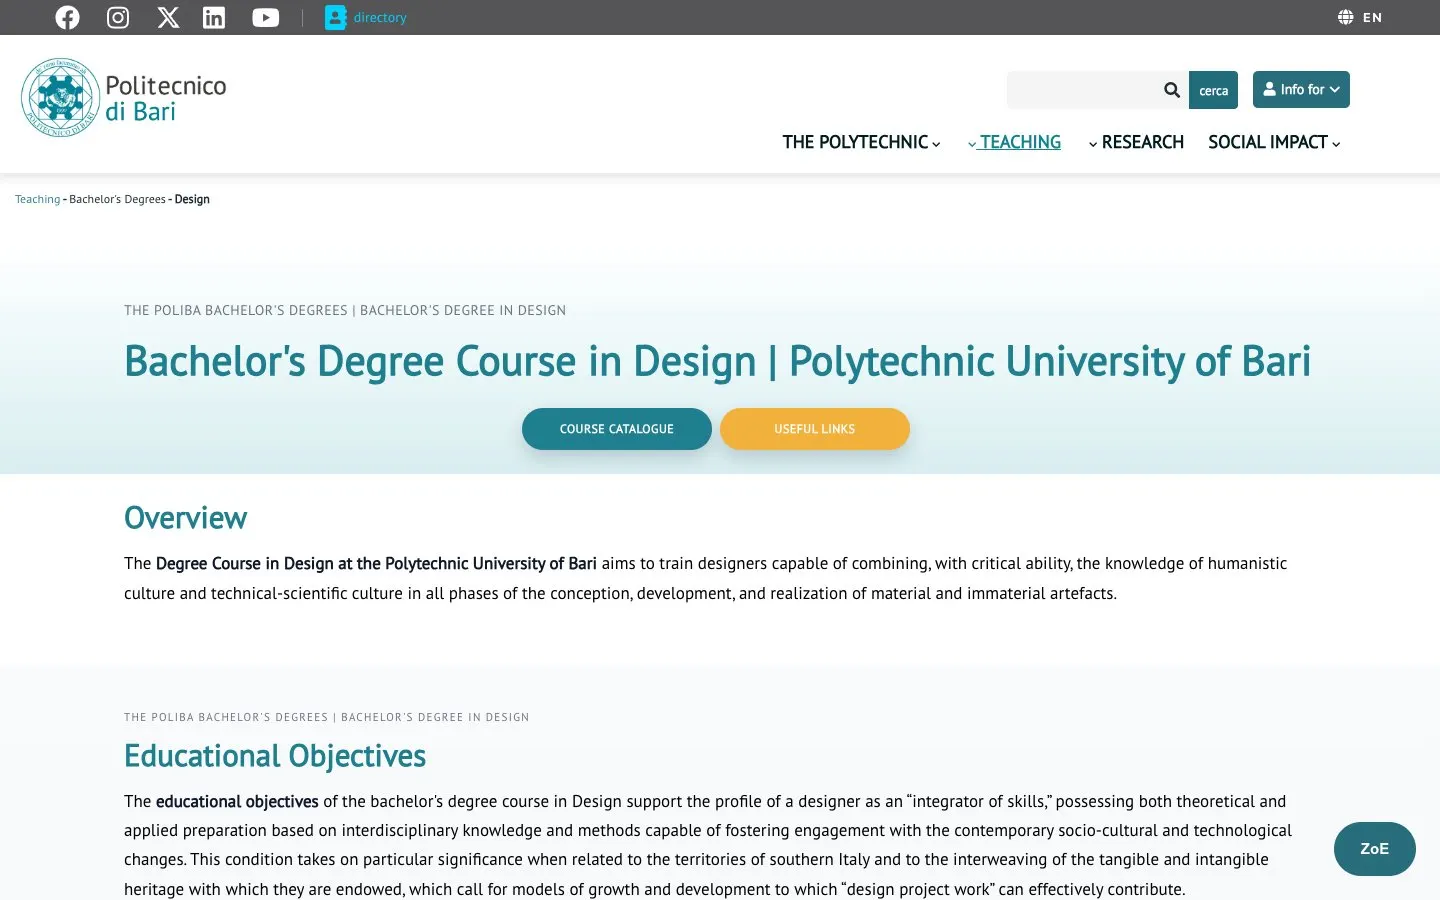Open the Useful Links button

[815, 429]
